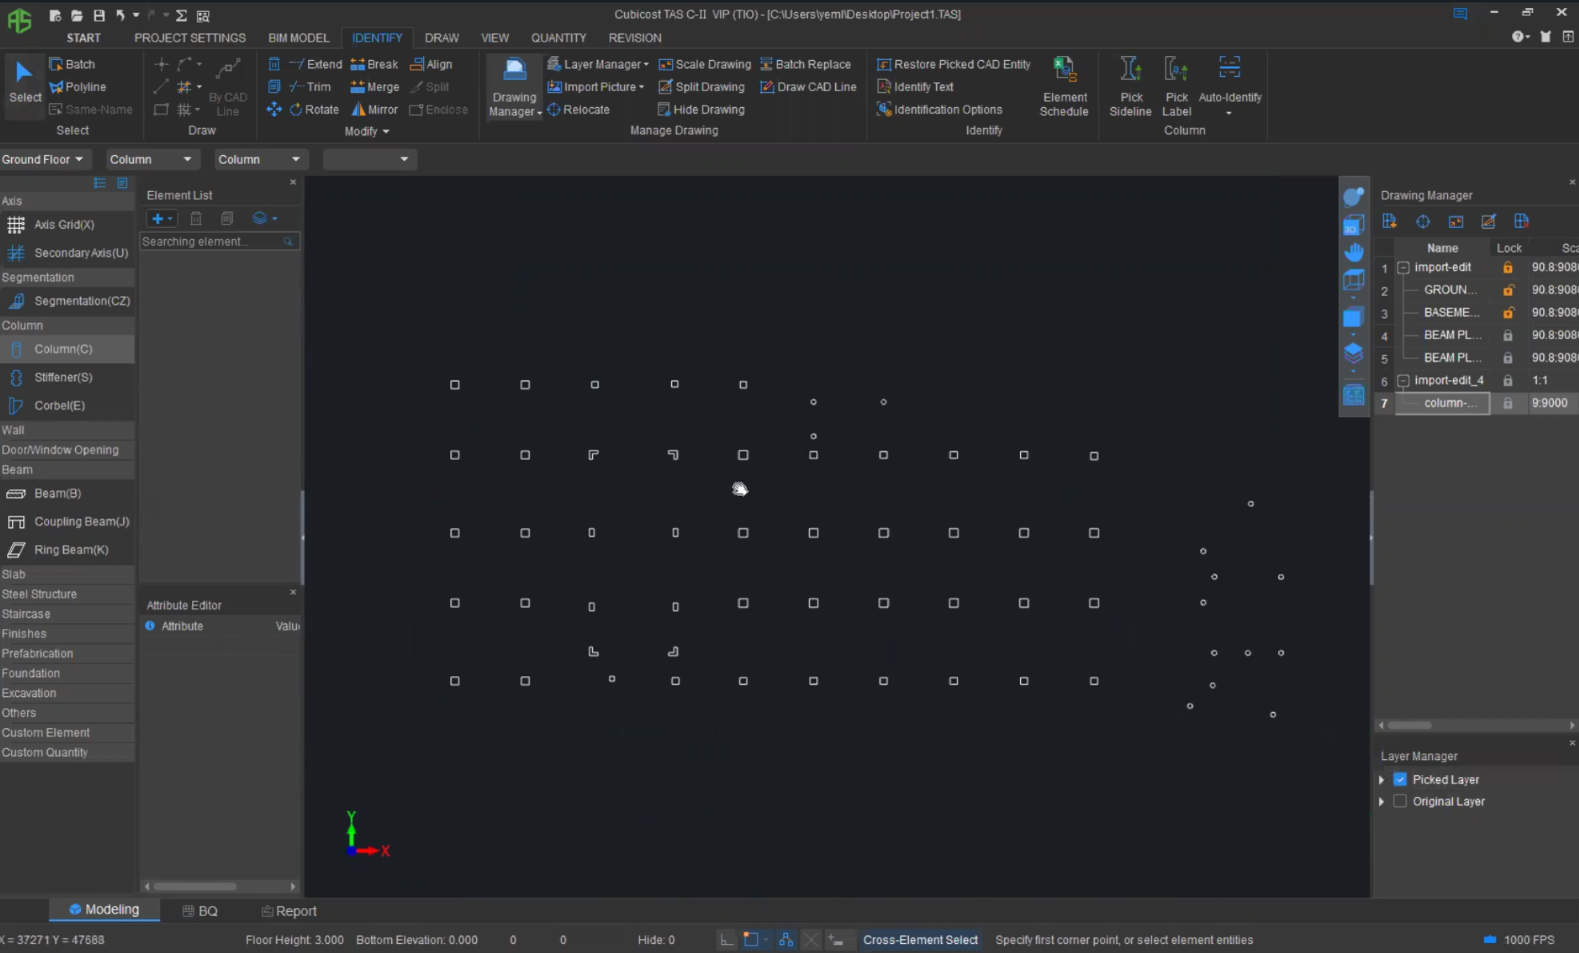The height and width of the screenshot is (953, 1579).
Task: Click the Scale Drawing tool
Action: tap(704, 64)
